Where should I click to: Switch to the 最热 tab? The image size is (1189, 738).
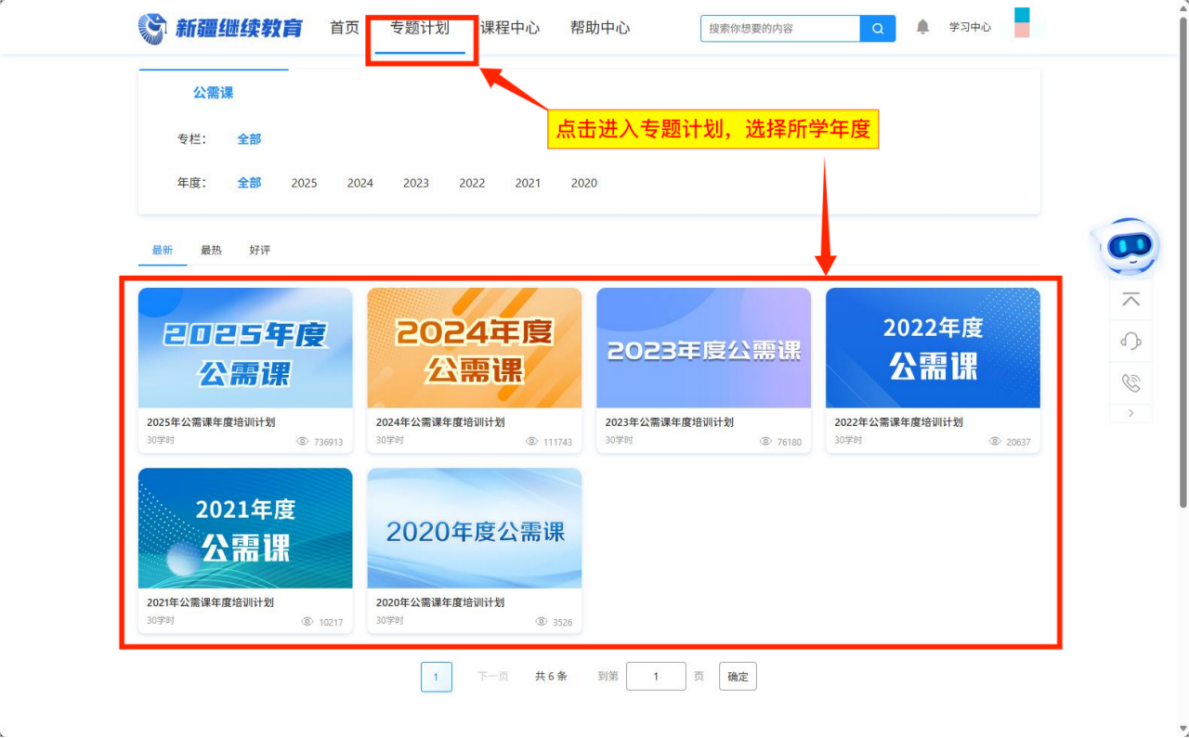(211, 249)
